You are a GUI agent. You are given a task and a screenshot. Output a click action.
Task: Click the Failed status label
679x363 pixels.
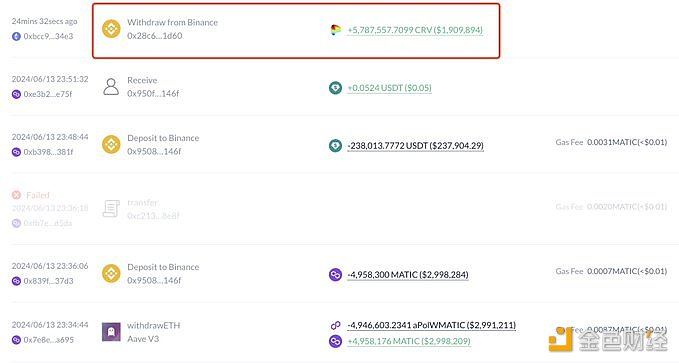click(38, 195)
